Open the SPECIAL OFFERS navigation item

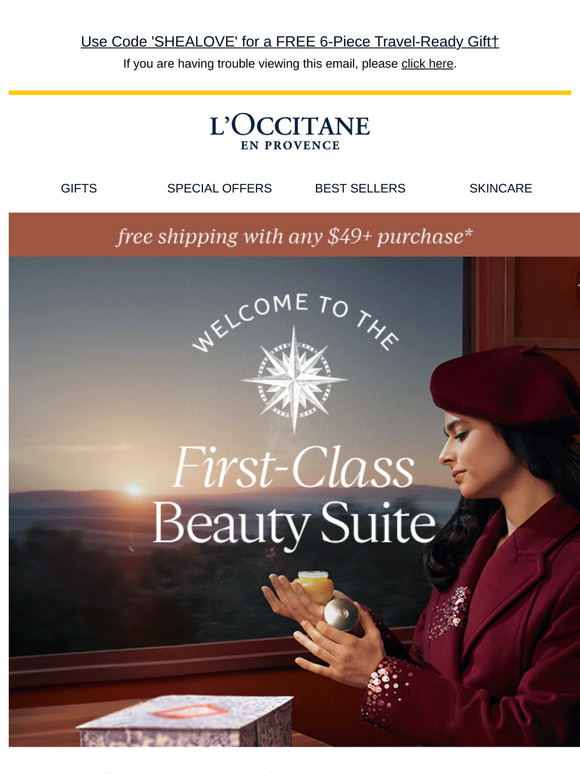pos(219,188)
